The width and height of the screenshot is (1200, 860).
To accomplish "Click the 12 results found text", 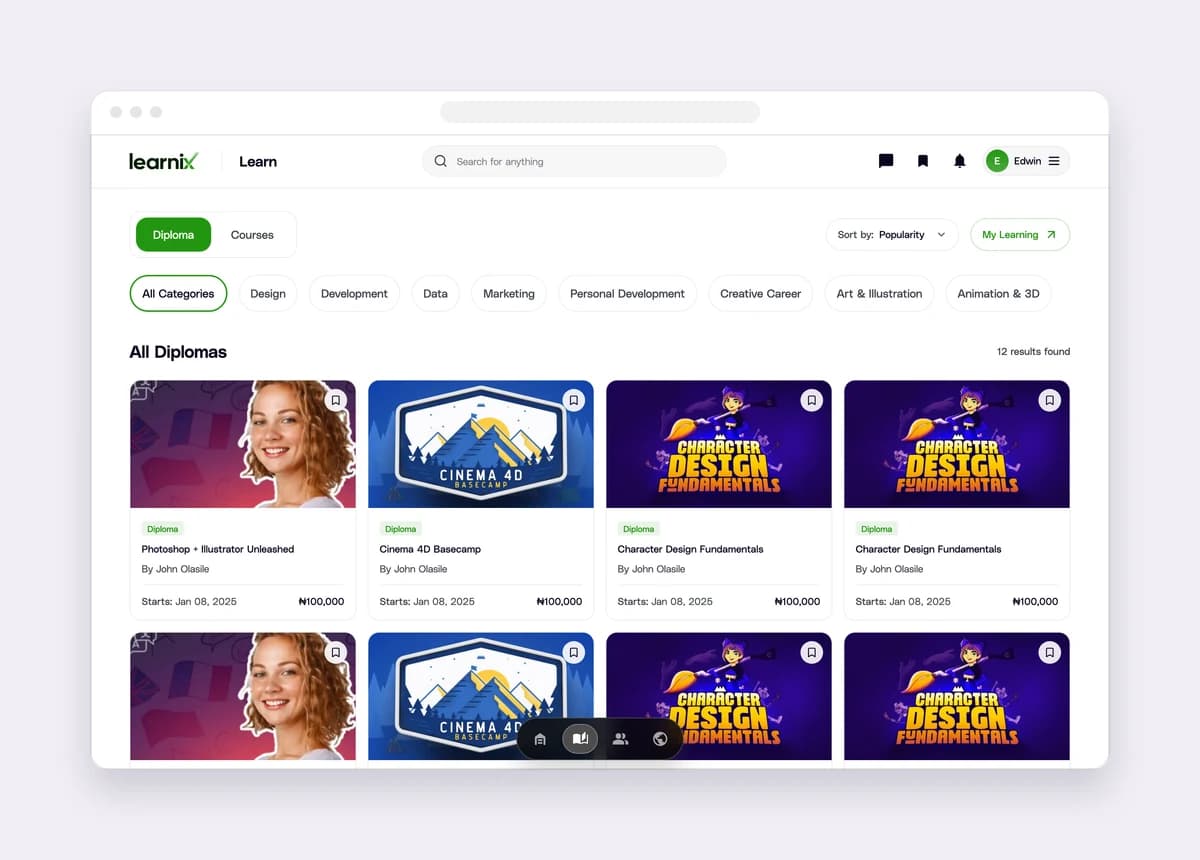I will [1033, 352].
